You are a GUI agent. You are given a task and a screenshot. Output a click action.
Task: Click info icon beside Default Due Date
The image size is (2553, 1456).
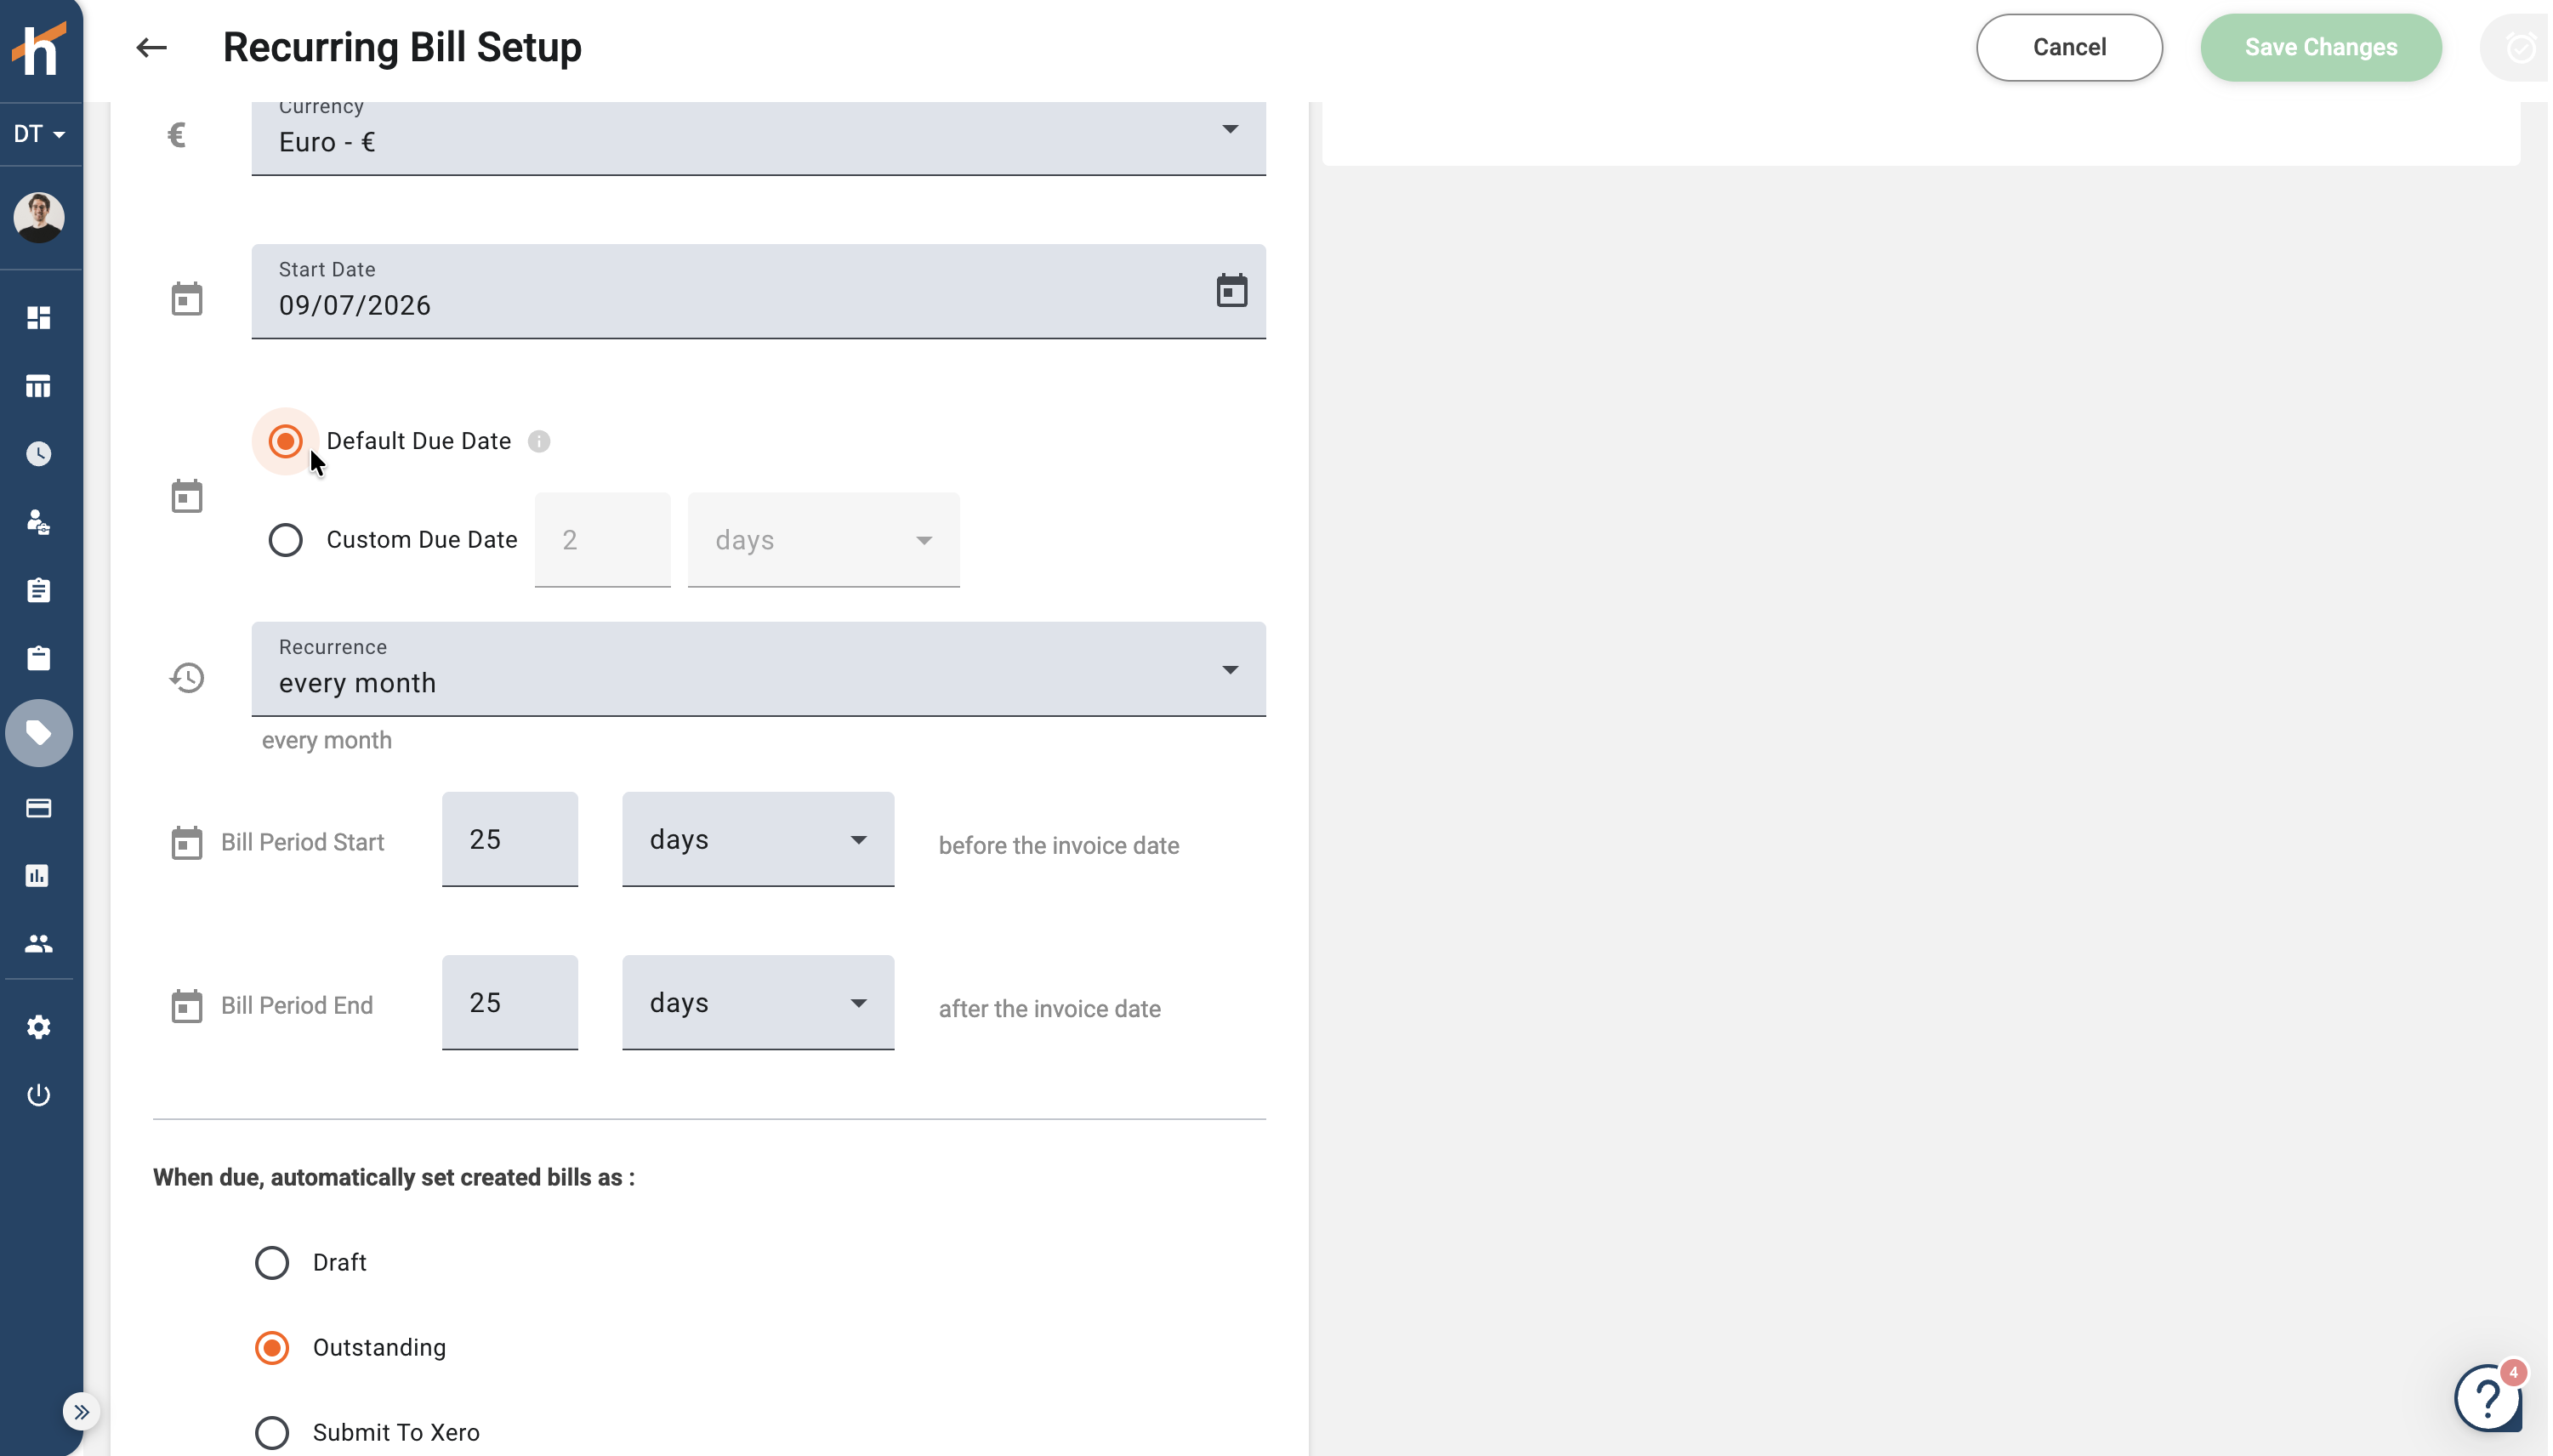(539, 441)
